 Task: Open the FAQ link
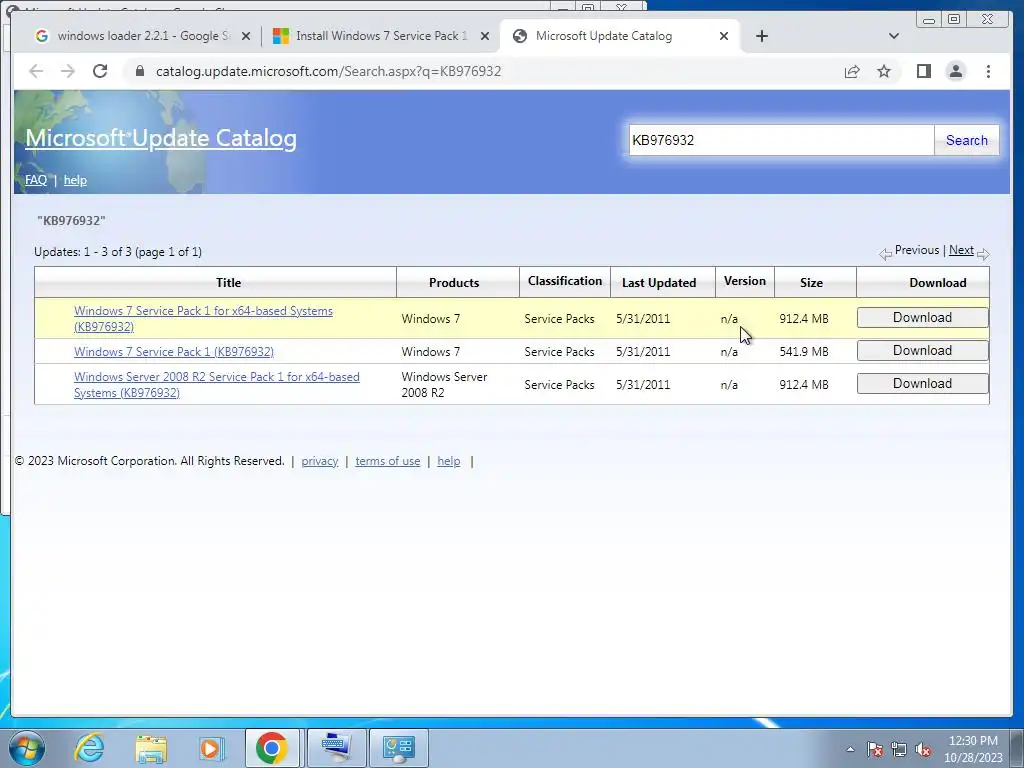pyautogui.click(x=36, y=180)
